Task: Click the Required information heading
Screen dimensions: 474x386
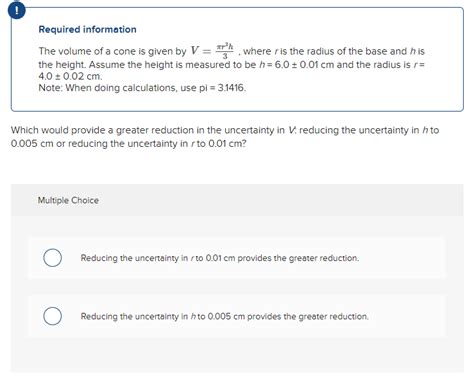Action: click(x=87, y=29)
